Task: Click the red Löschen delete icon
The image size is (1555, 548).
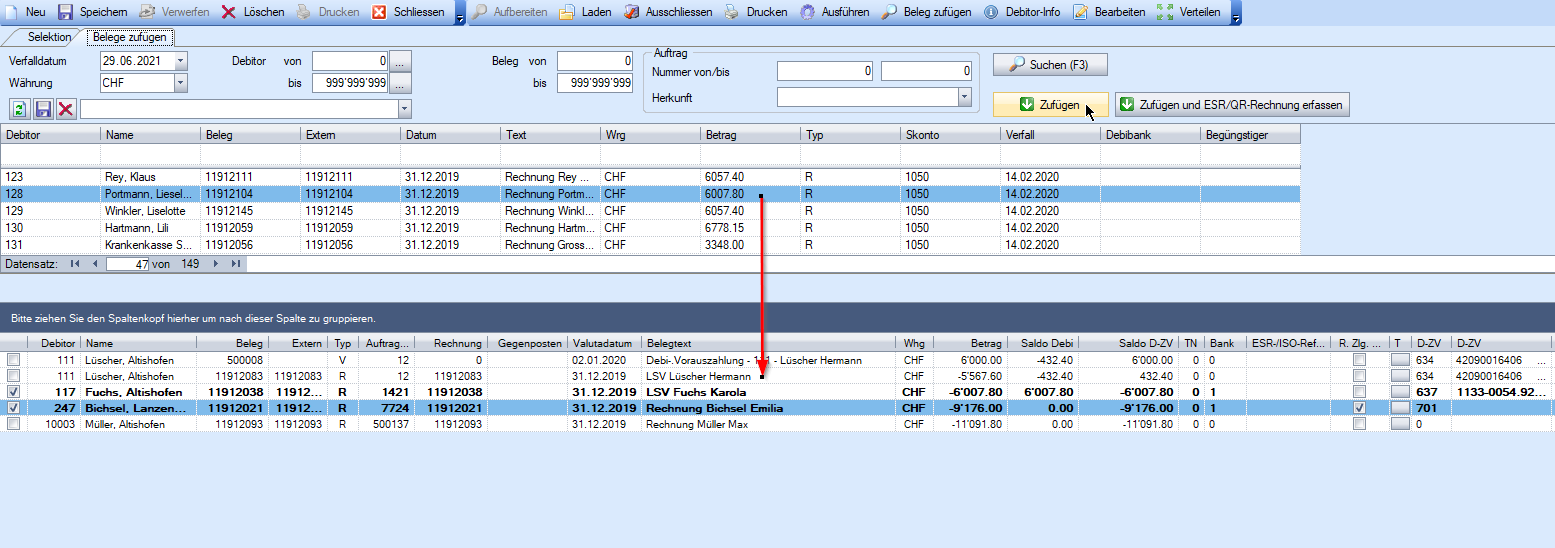Action: [228, 12]
